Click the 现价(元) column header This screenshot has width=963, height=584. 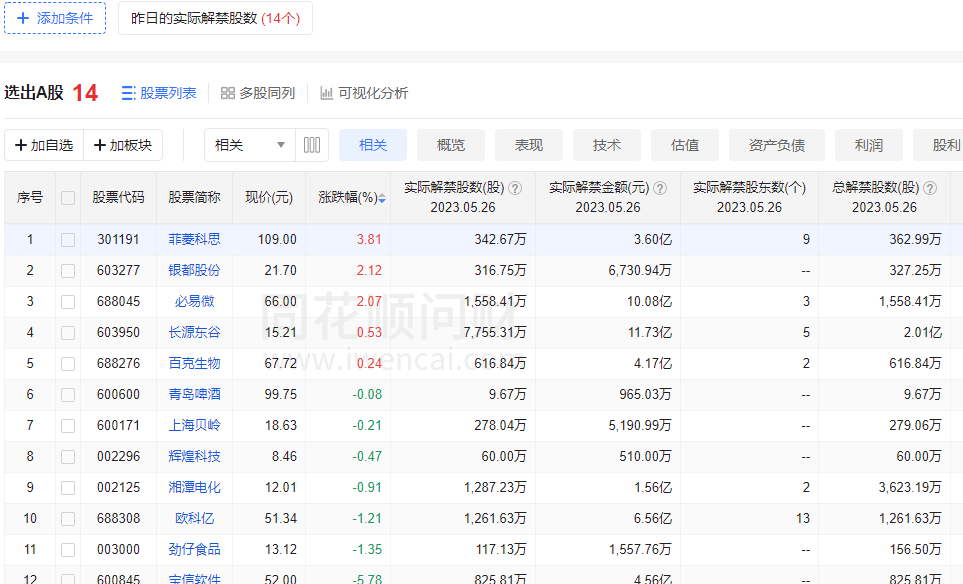coord(269,197)
